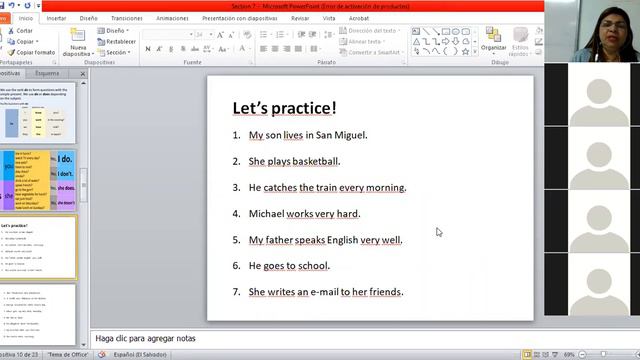
Task: Click the Redo icon in quick access toolbar
Action: [x=27, y=5]
